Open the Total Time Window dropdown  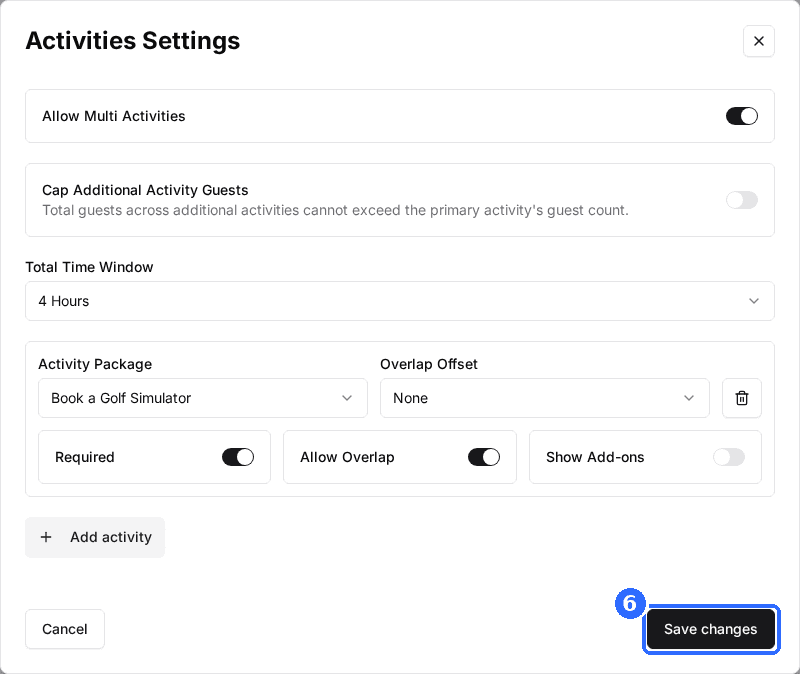400,301
